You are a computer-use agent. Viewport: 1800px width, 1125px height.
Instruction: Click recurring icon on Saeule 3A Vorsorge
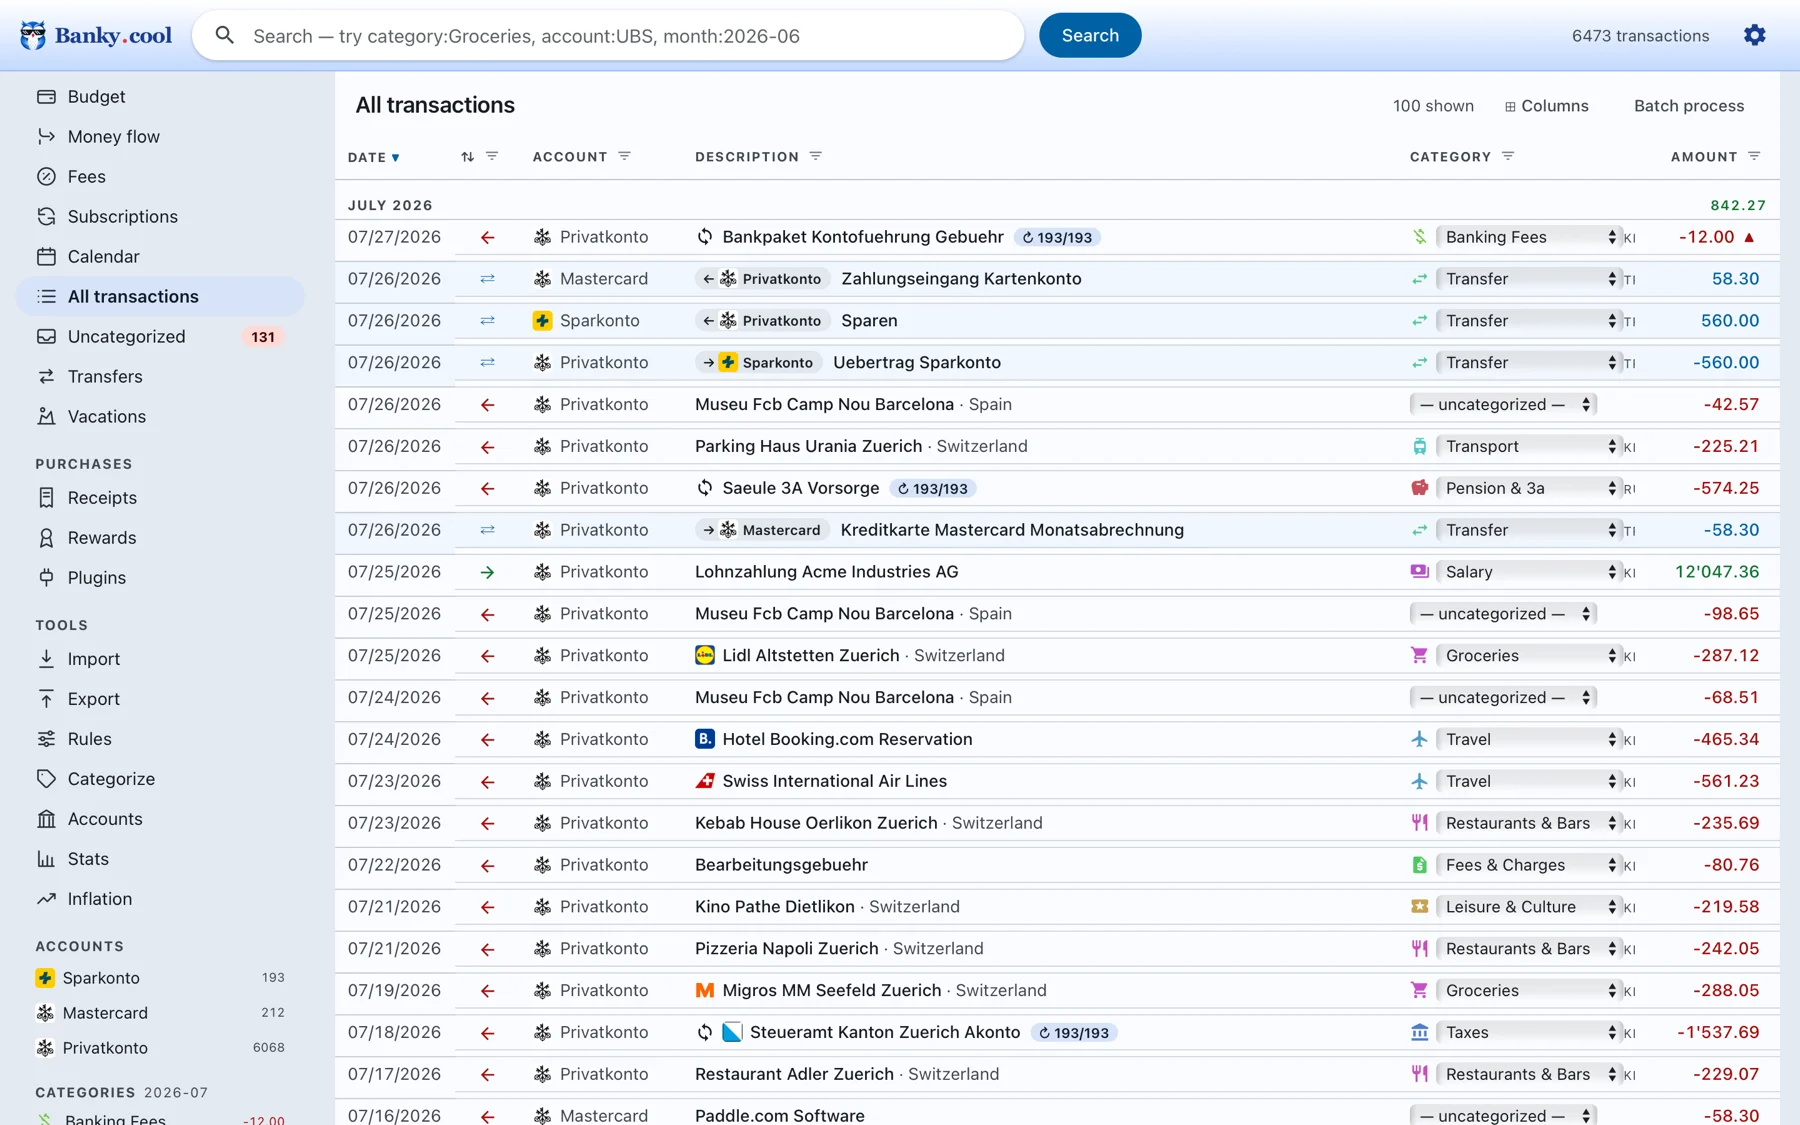[x=705, y=488]
